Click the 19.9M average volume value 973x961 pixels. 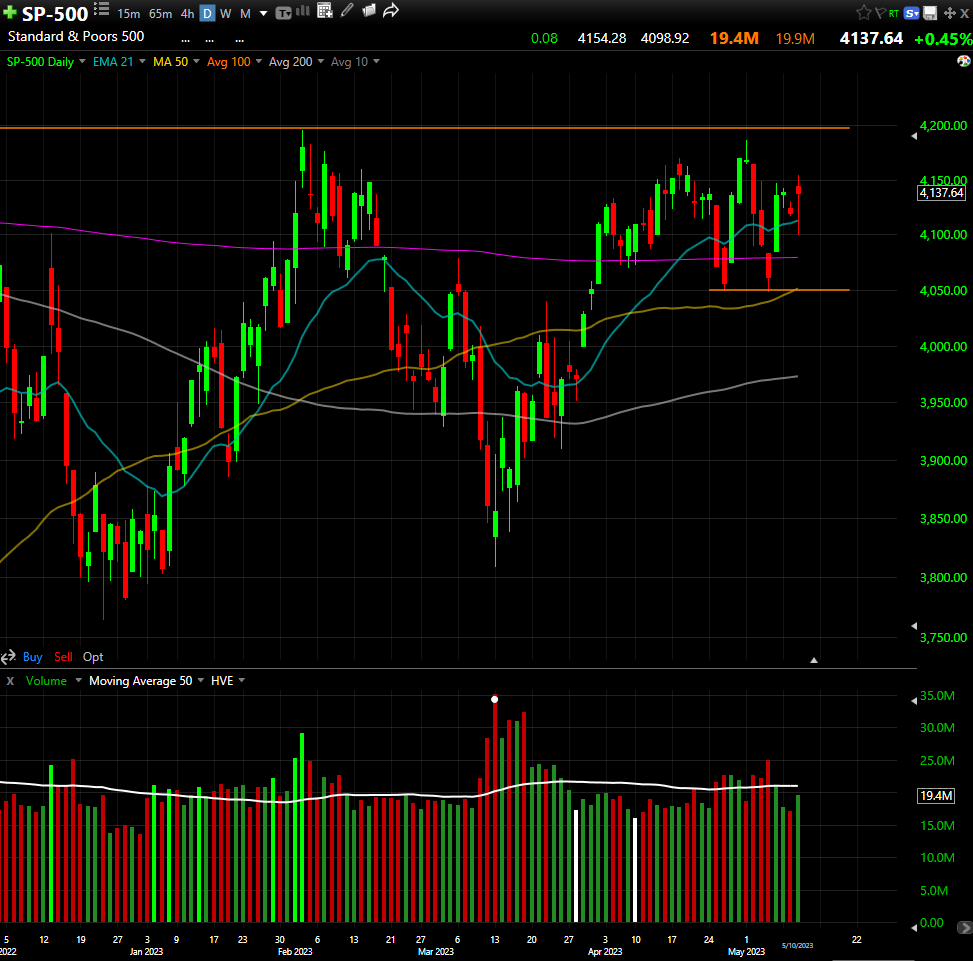pos(795,38)
